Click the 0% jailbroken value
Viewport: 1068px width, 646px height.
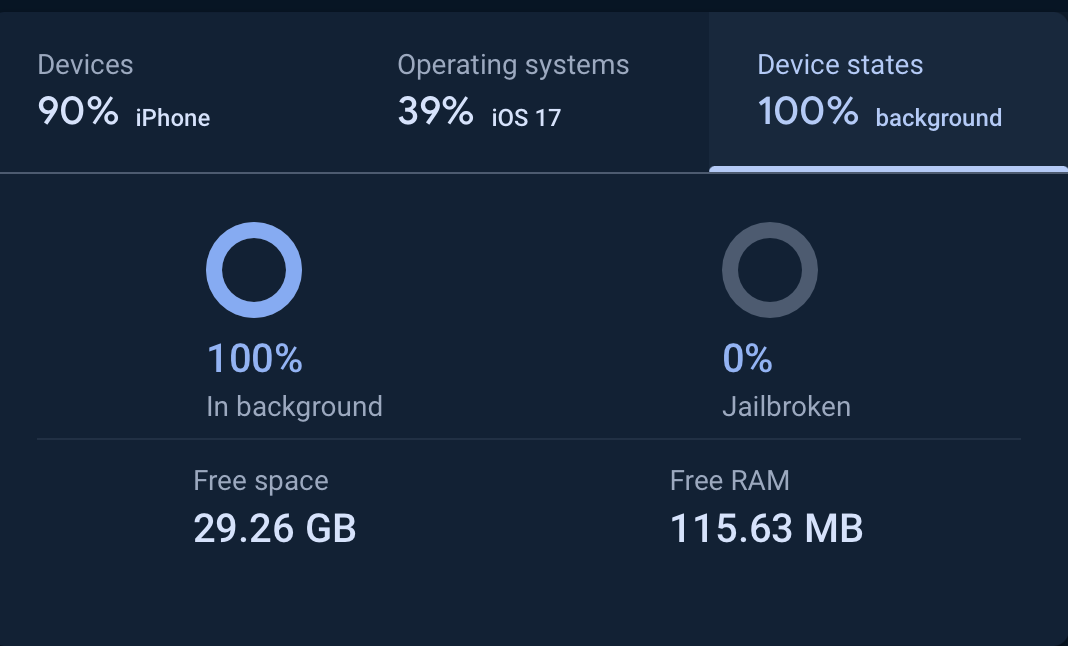[747, 358]
